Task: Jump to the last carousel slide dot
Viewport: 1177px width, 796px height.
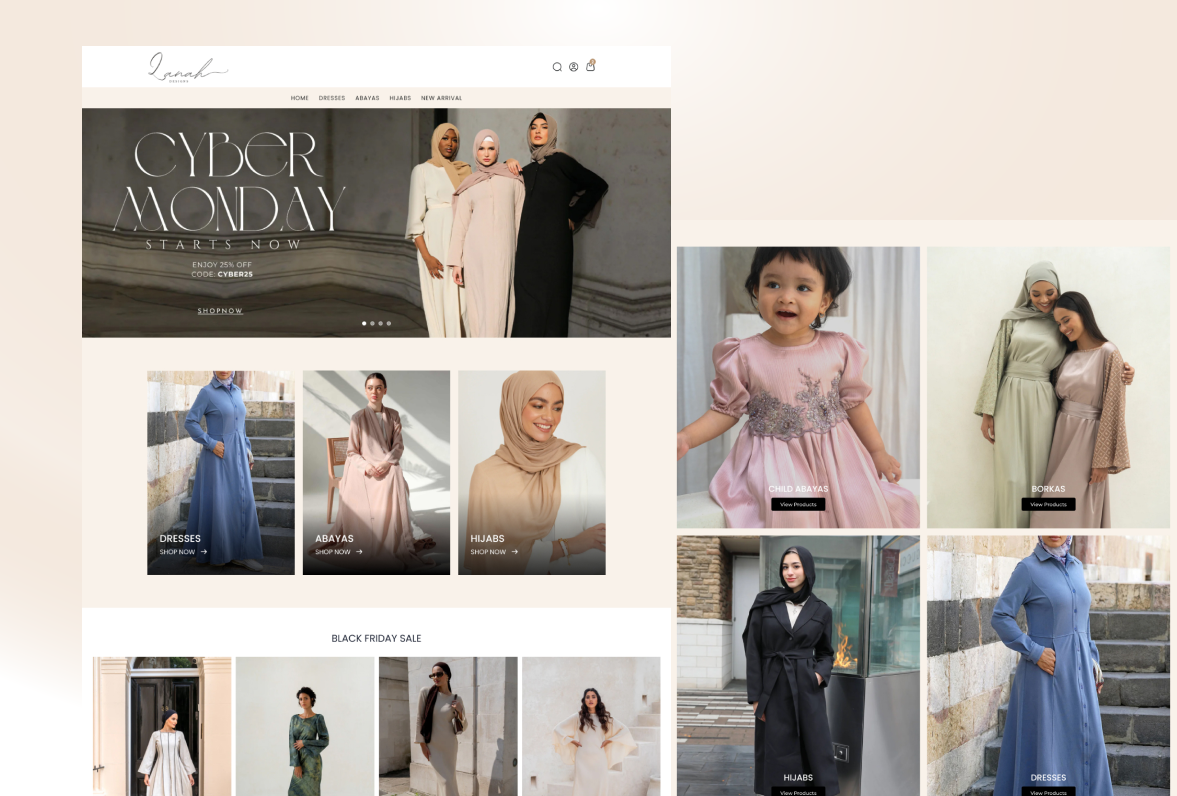Action: (x=389, y=323)
